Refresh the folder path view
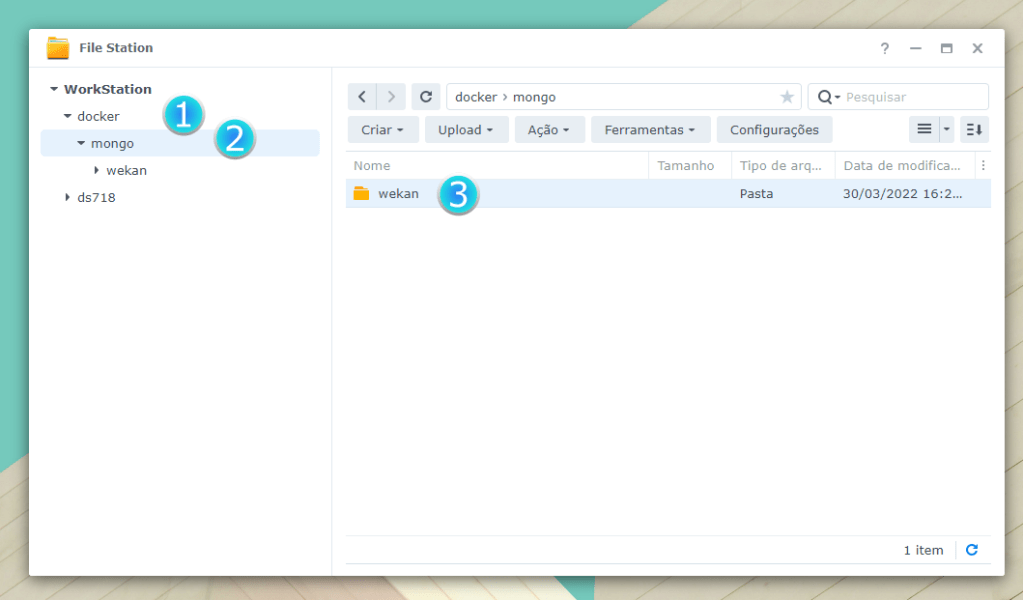 (426, 97)
